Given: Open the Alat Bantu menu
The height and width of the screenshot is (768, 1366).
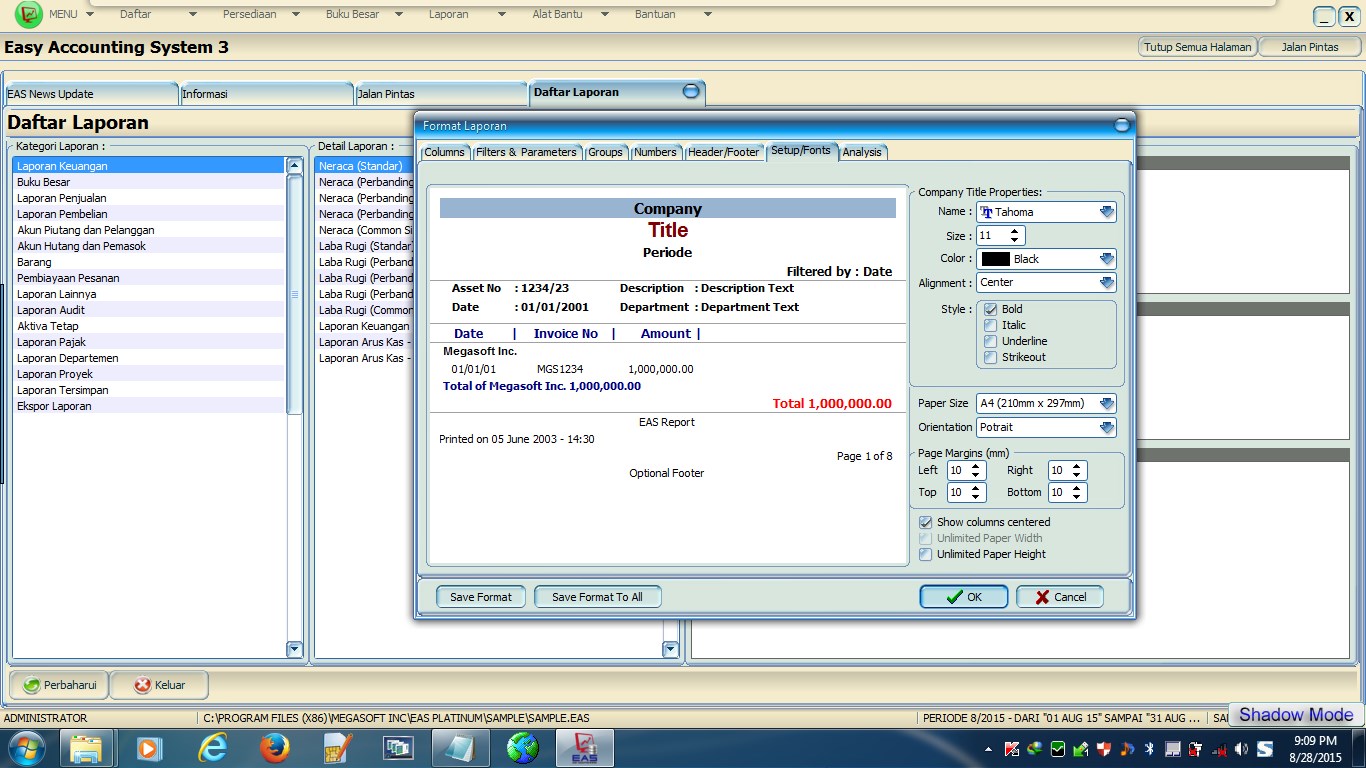Looking at the screenshot, I should pos(558,14).
